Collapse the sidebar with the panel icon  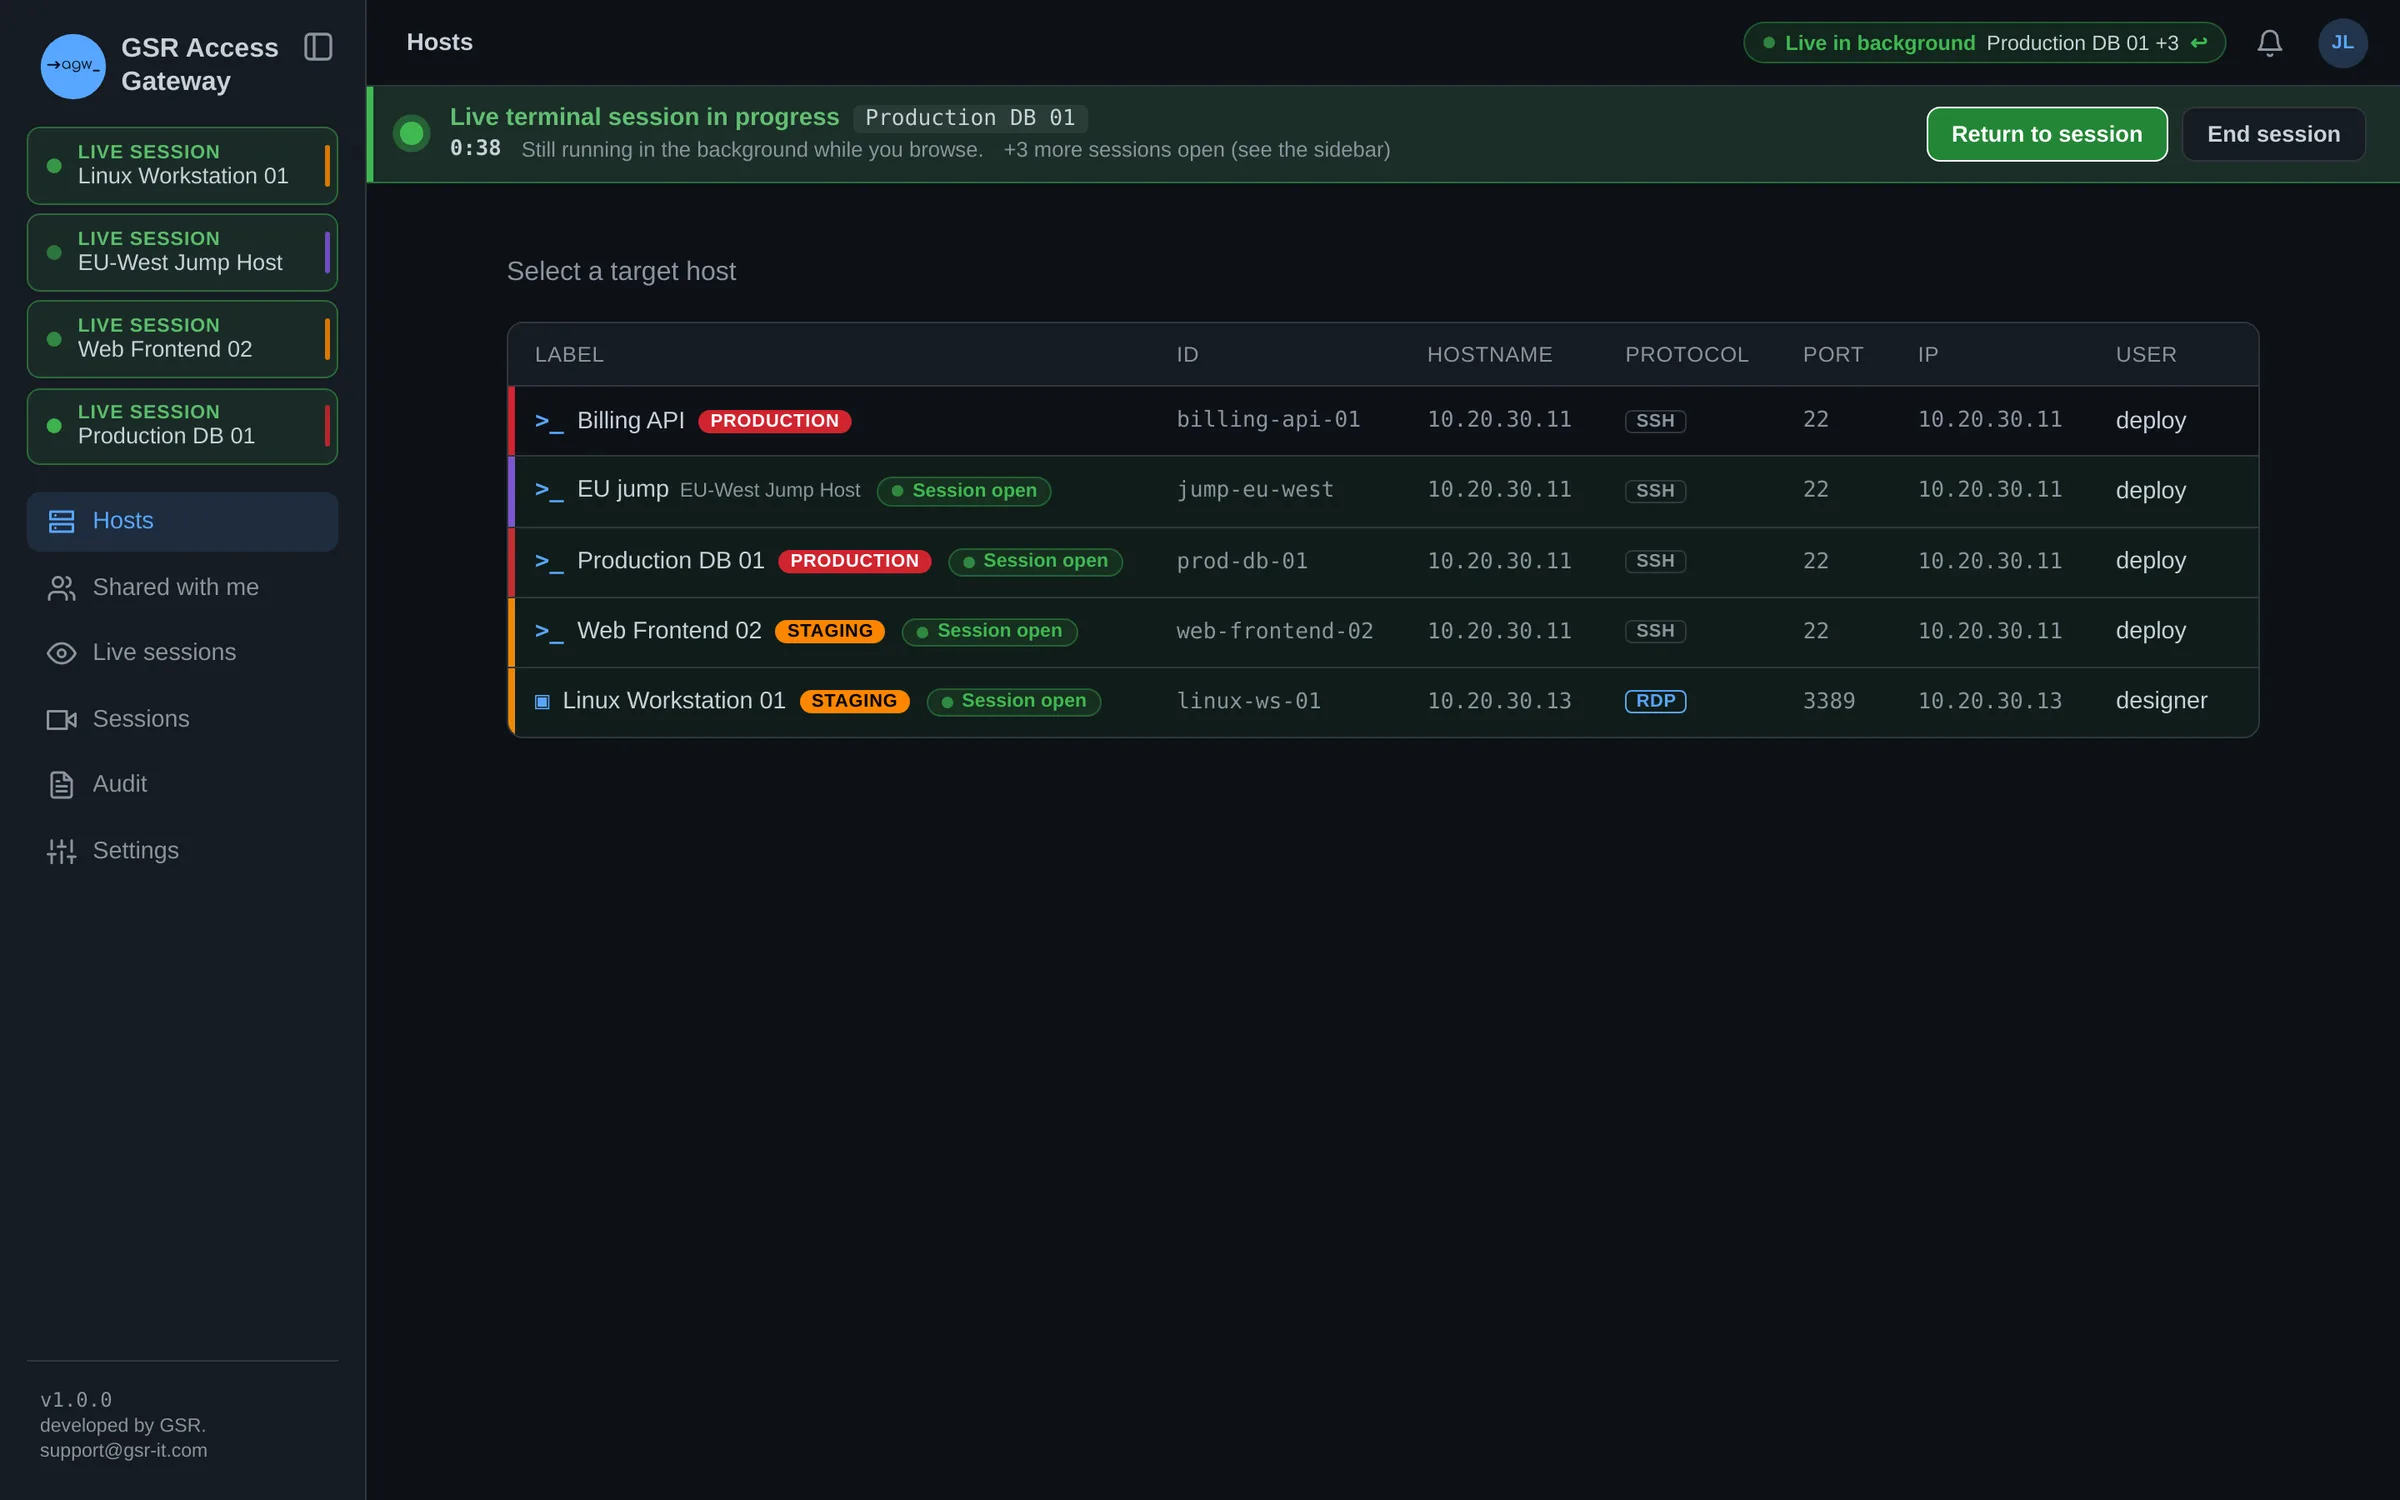click(x=318, y=47)
